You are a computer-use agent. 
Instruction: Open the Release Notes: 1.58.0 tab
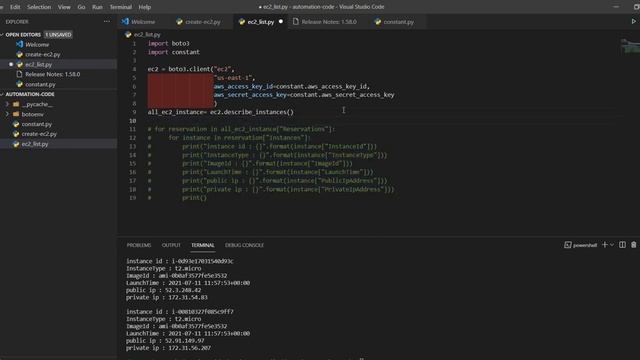[329, 22]
